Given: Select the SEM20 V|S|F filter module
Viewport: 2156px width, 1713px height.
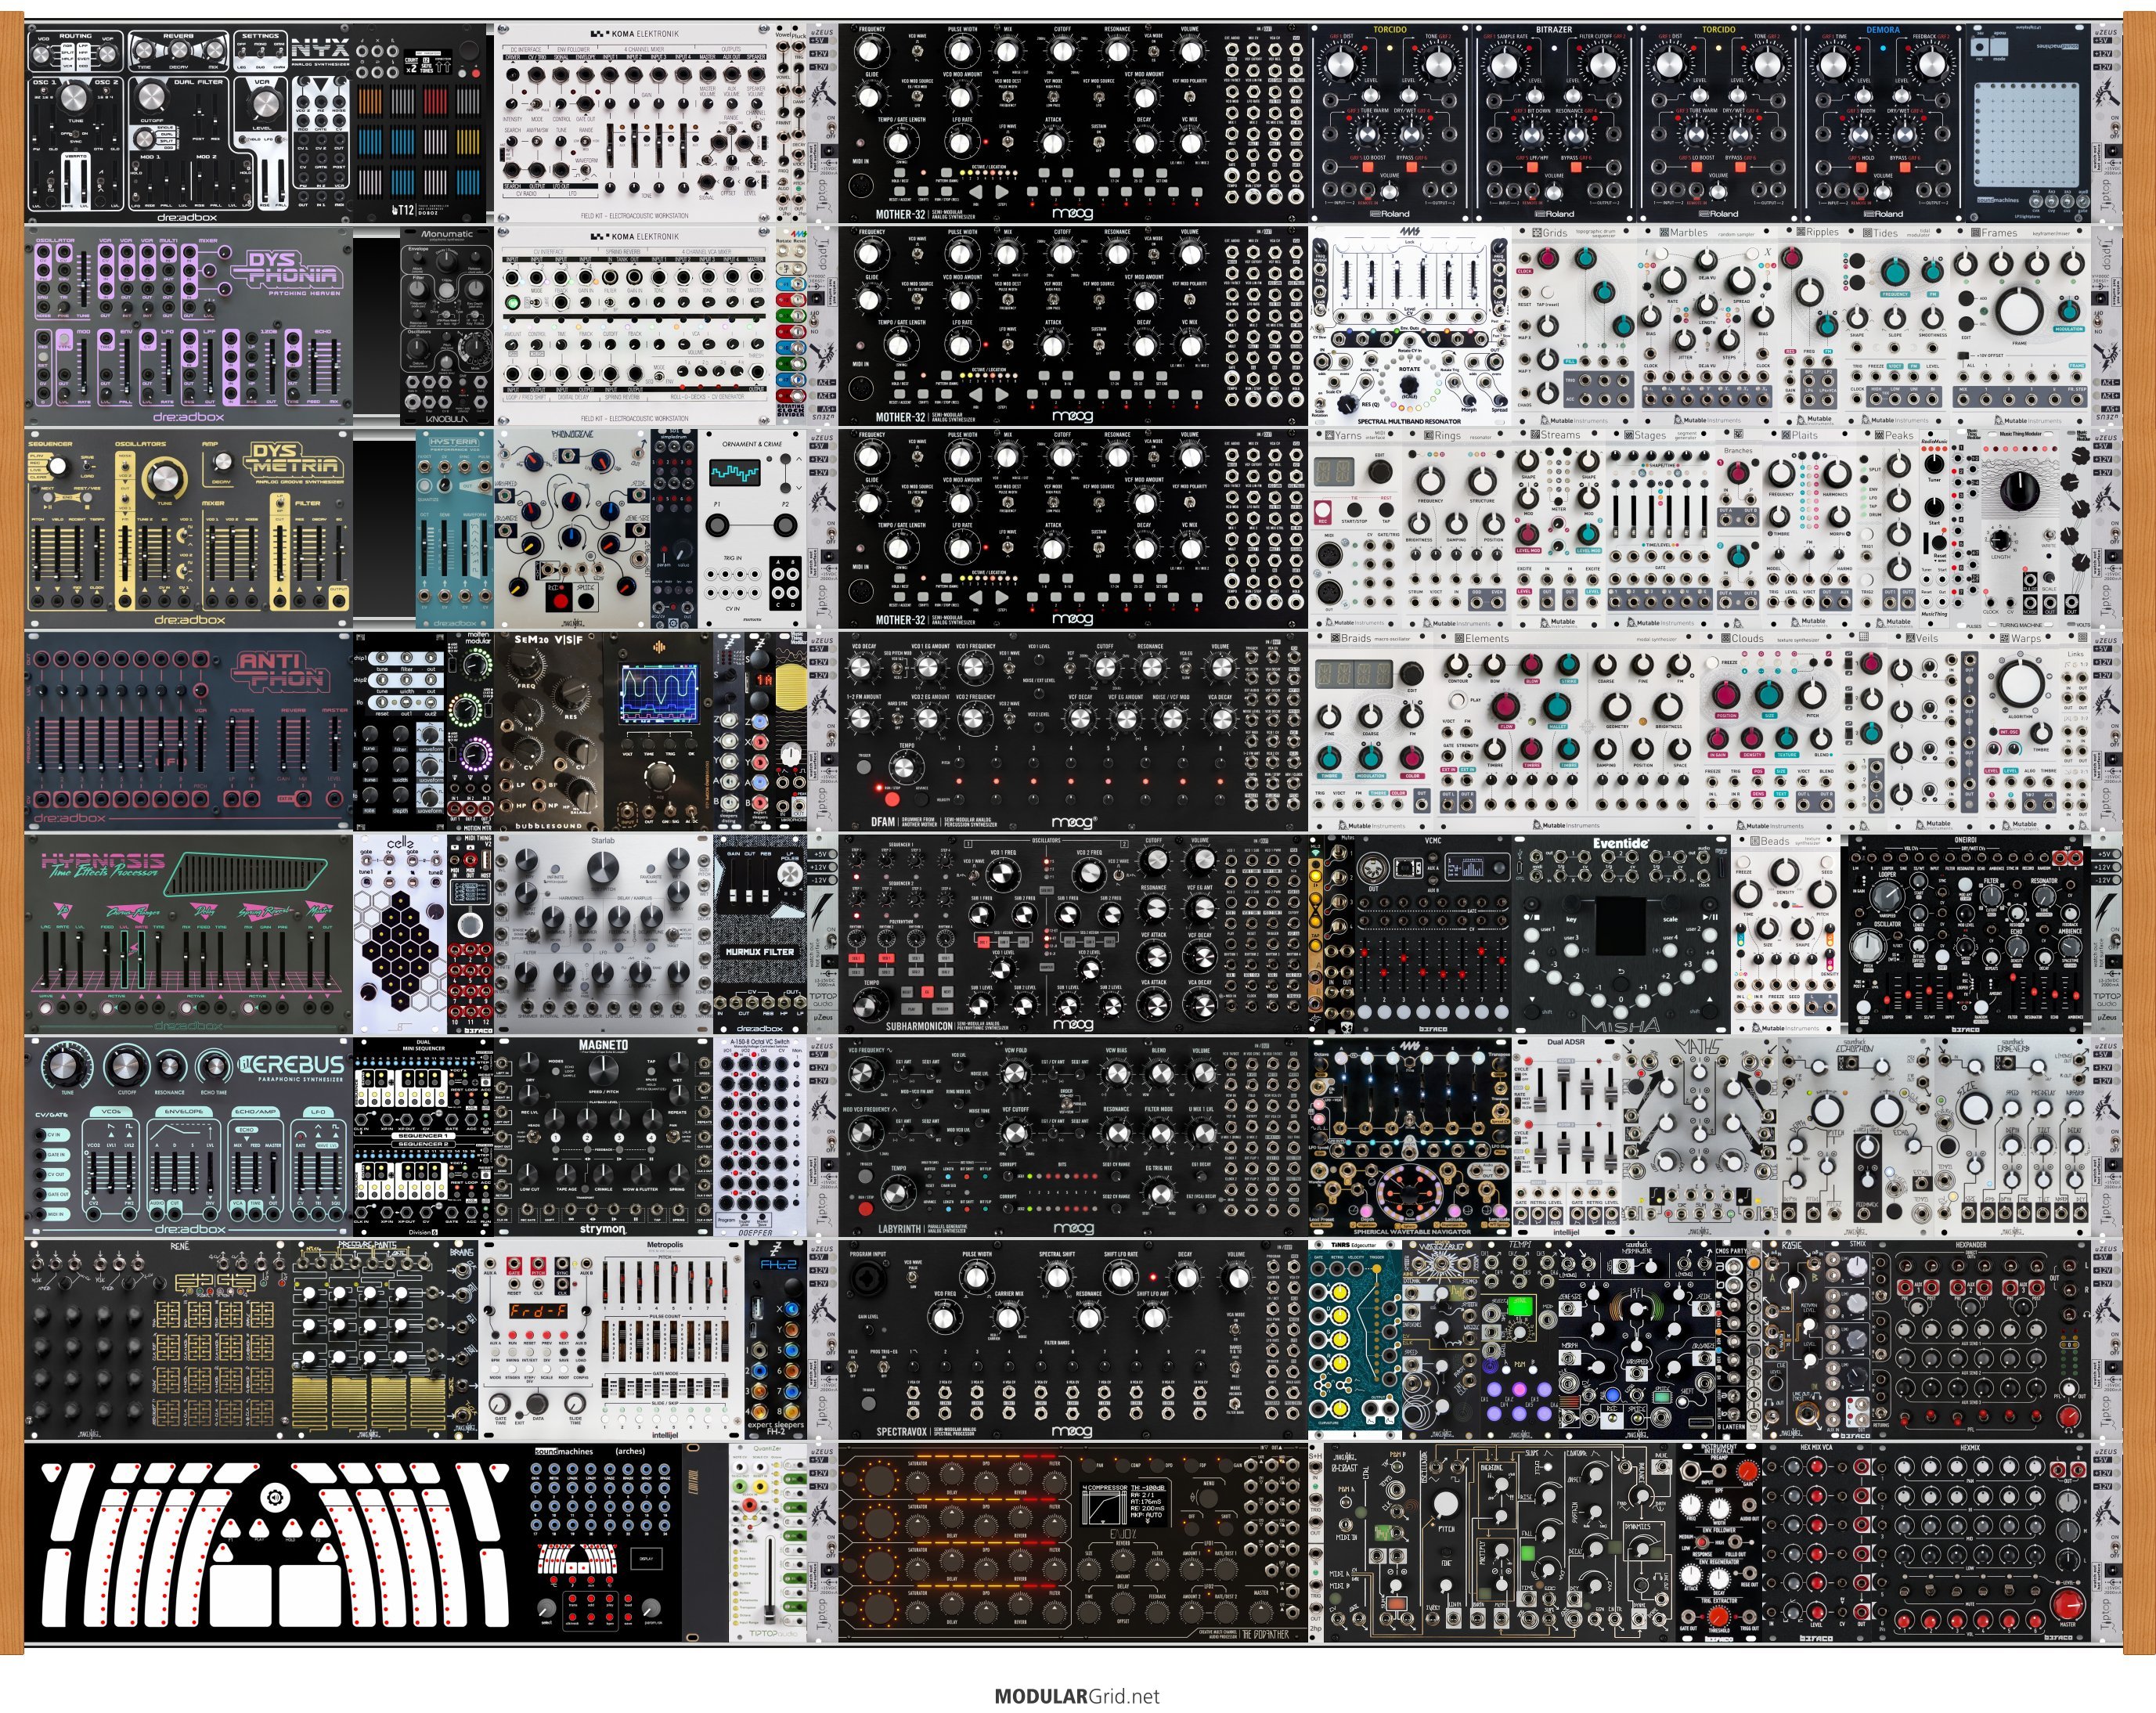Looking at the screenshot, I should pyautogui.click(x=551, y=732).
